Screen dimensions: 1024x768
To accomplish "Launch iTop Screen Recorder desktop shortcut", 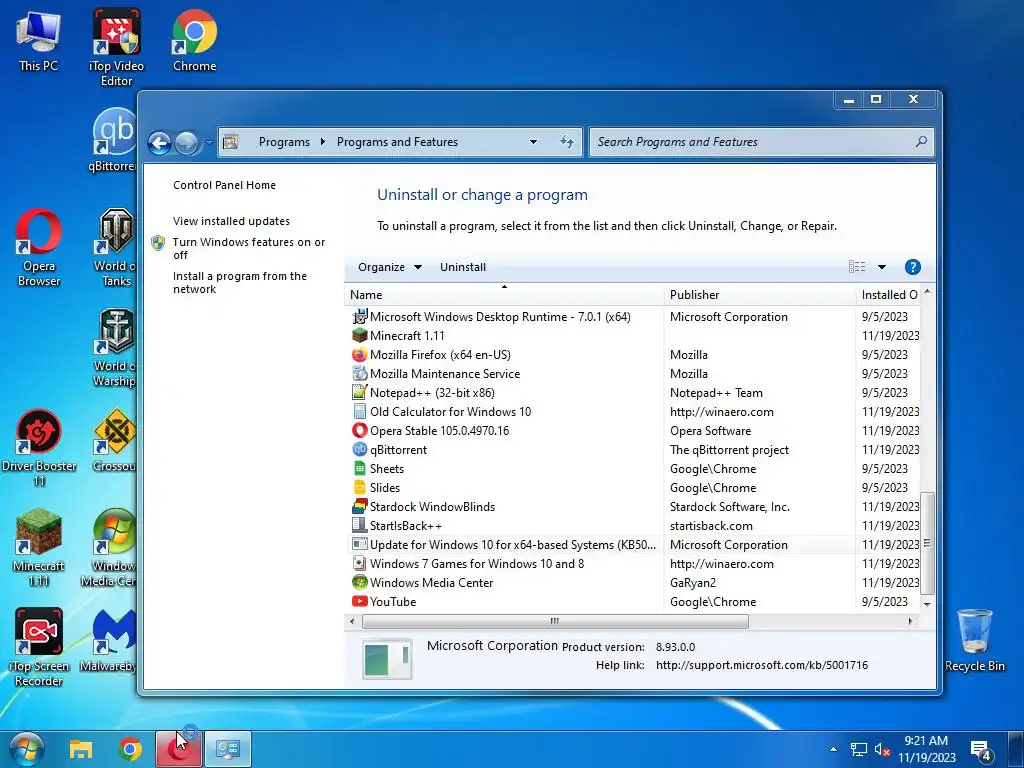I will [39, 648].
